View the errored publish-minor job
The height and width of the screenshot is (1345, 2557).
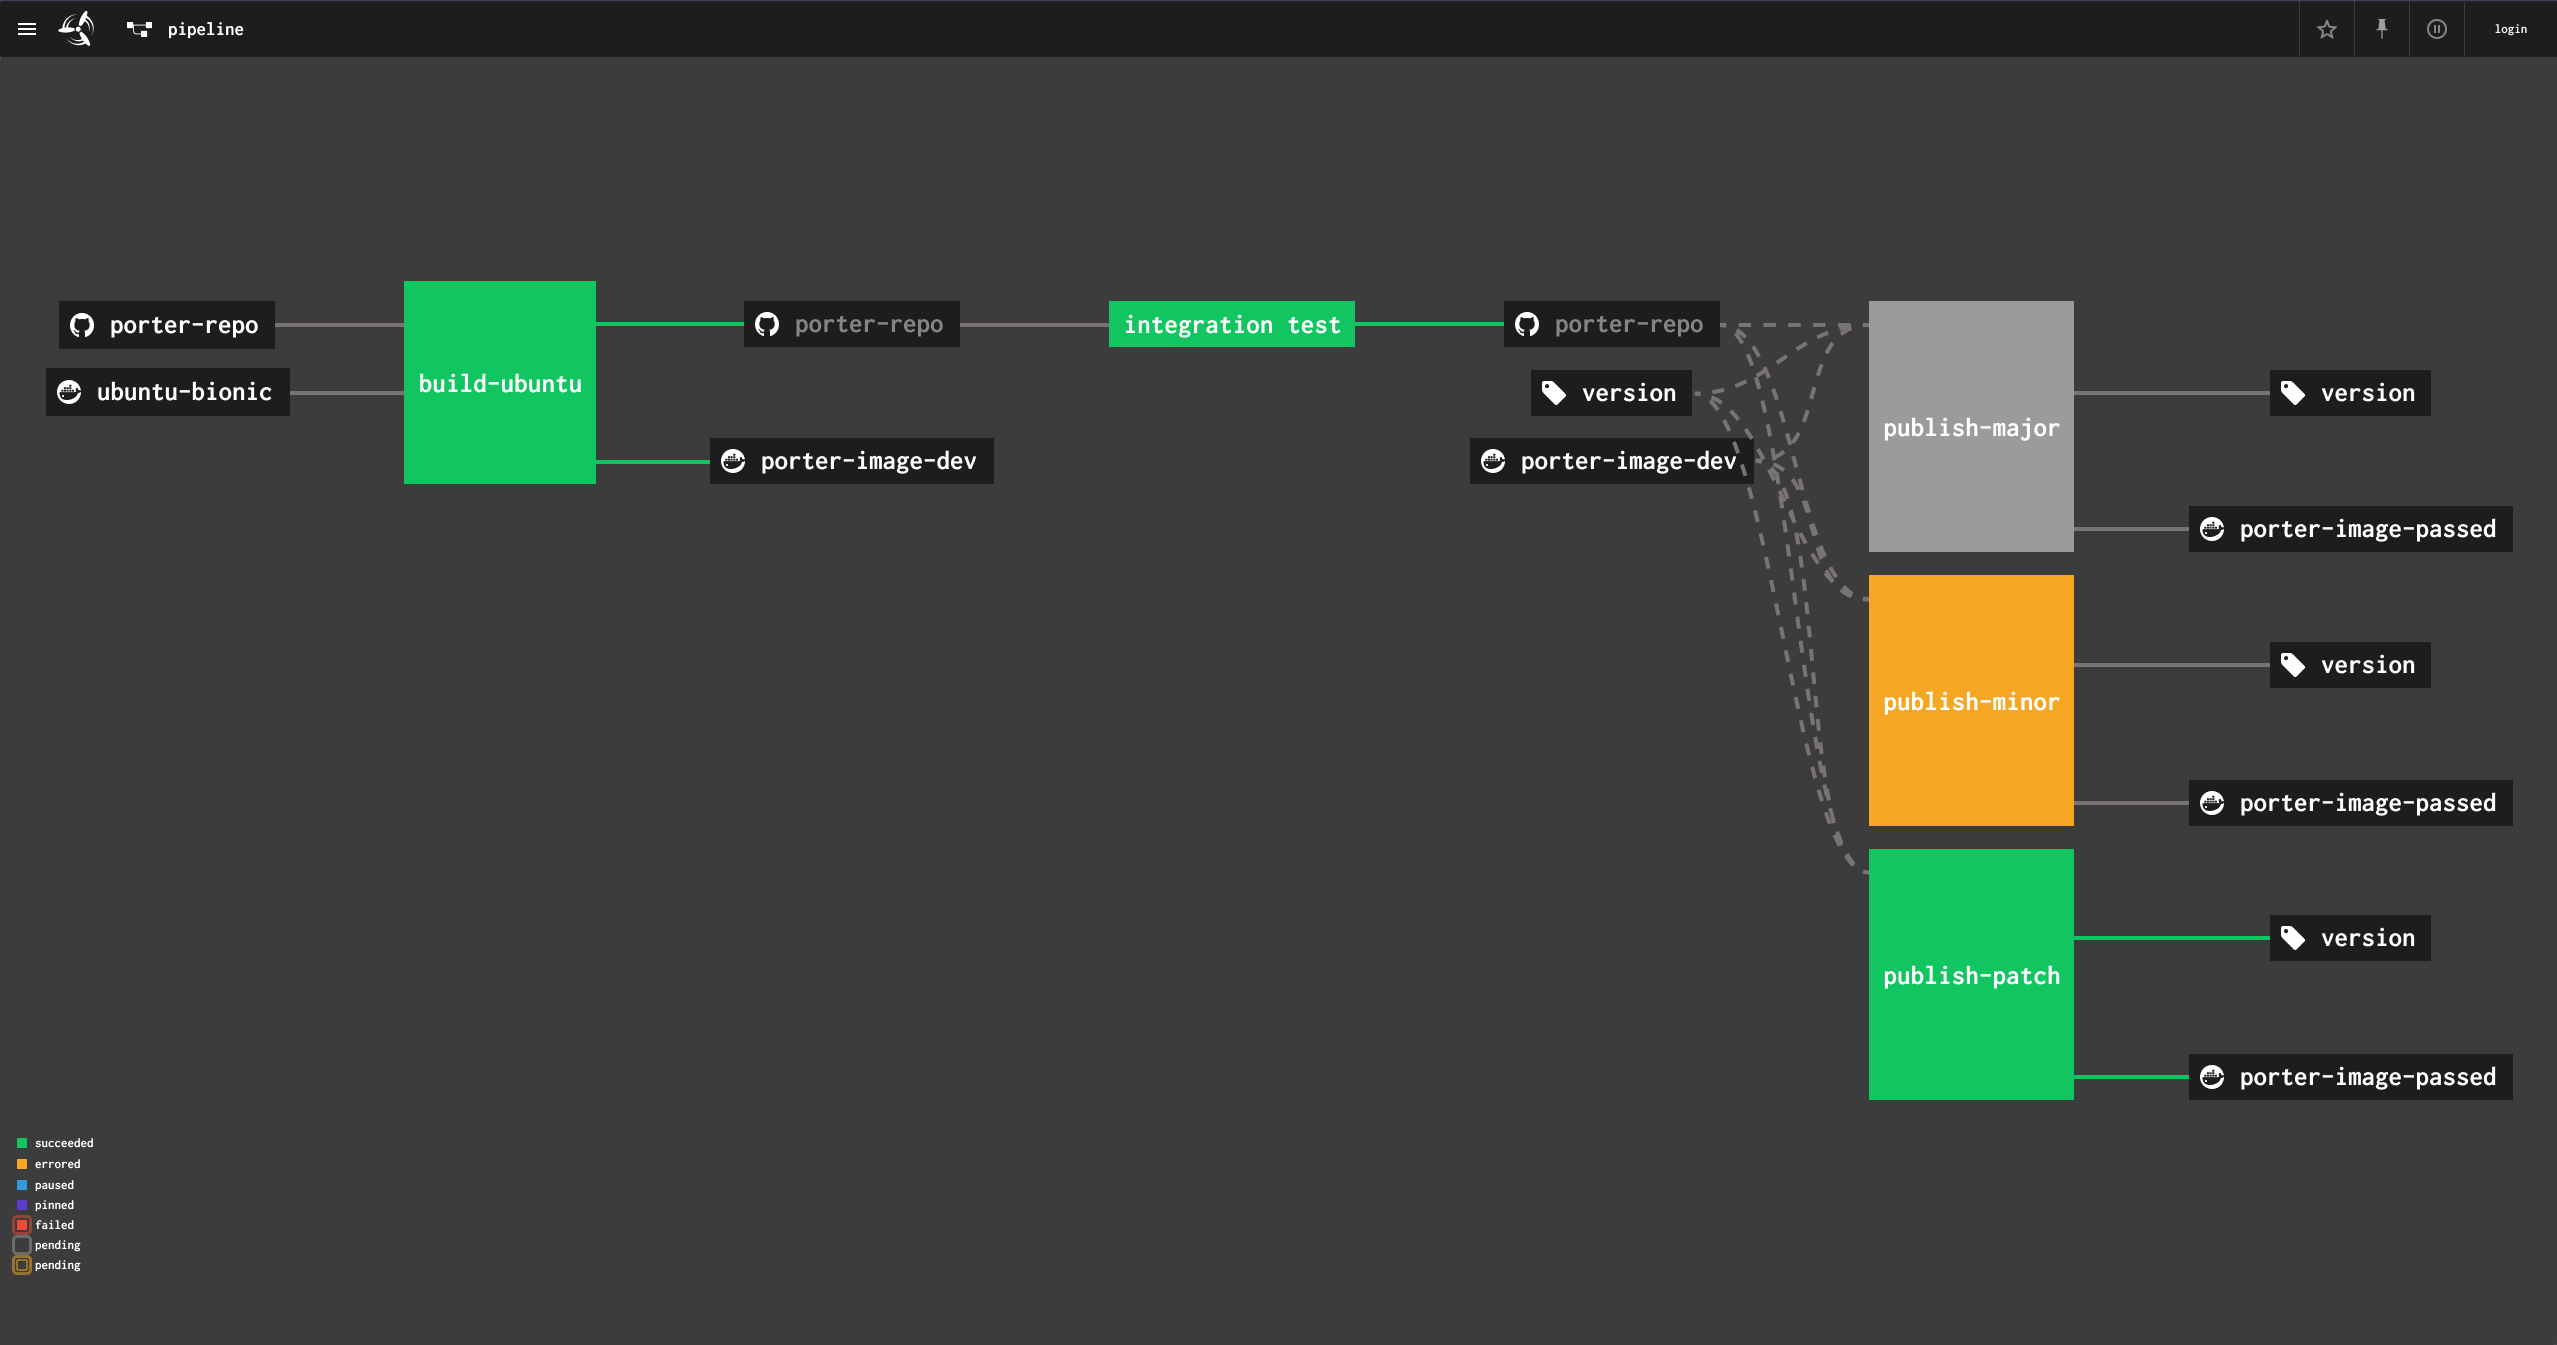[x=1970, y=700]
